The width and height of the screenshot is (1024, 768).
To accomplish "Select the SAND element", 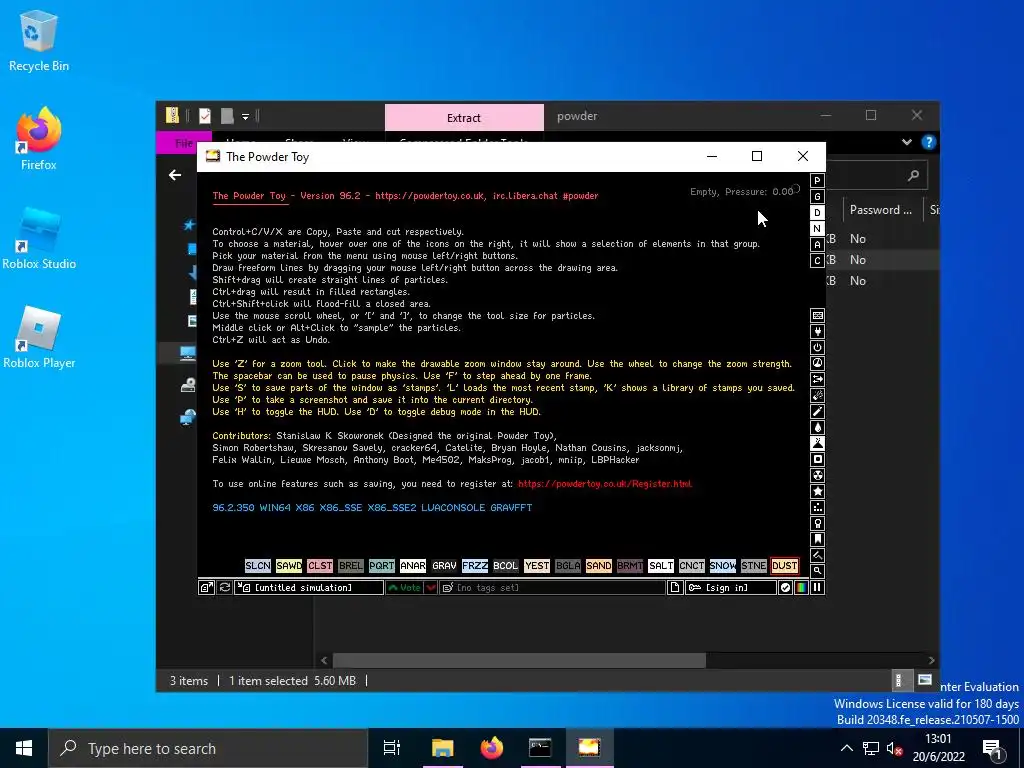I will click(x=598, y=566).
